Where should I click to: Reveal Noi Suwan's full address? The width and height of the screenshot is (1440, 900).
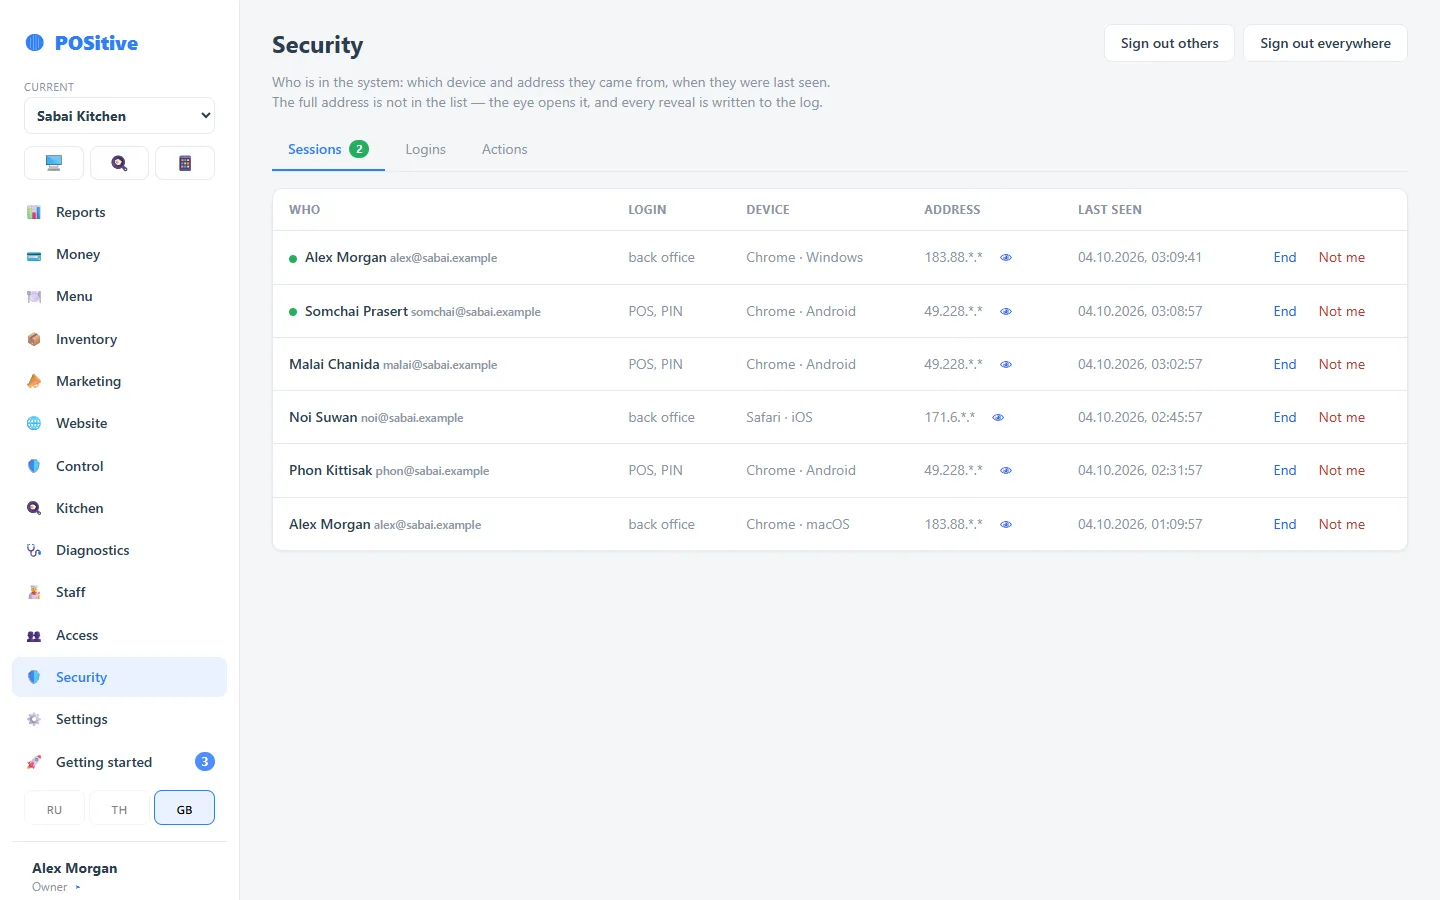[x=998, y=417]
